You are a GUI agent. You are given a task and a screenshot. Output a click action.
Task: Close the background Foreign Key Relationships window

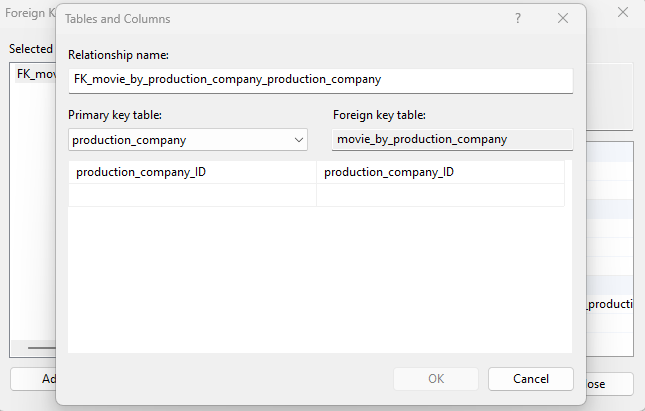(623, 13)
